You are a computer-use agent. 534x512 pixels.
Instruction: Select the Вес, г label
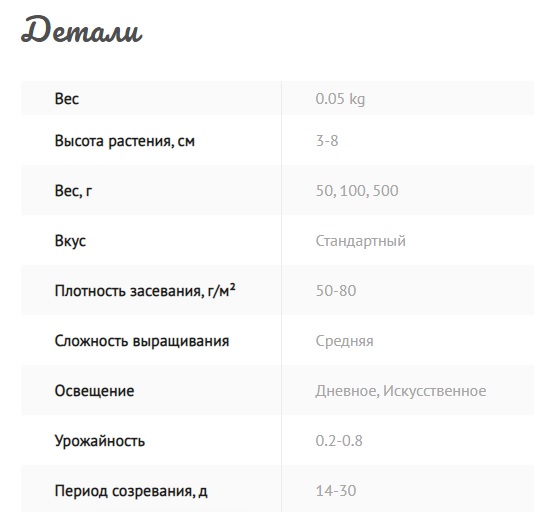[73, 190]
